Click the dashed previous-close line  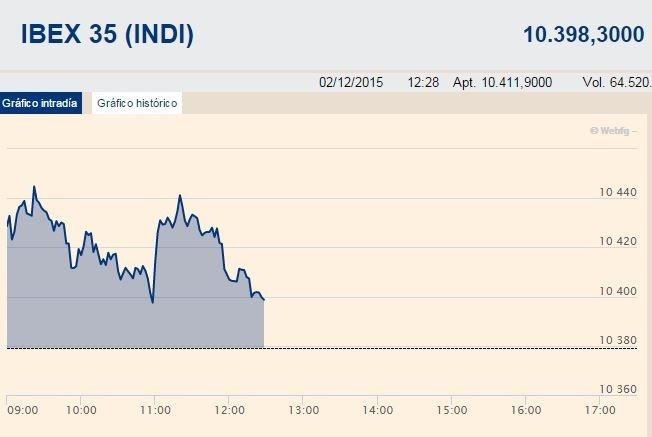[x=322, y=348]
